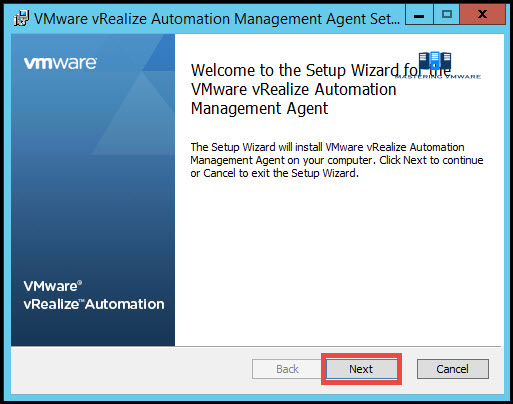Click the installer package icon in title bar
Viewport: 513px width, 404px height.
point(21,18)
